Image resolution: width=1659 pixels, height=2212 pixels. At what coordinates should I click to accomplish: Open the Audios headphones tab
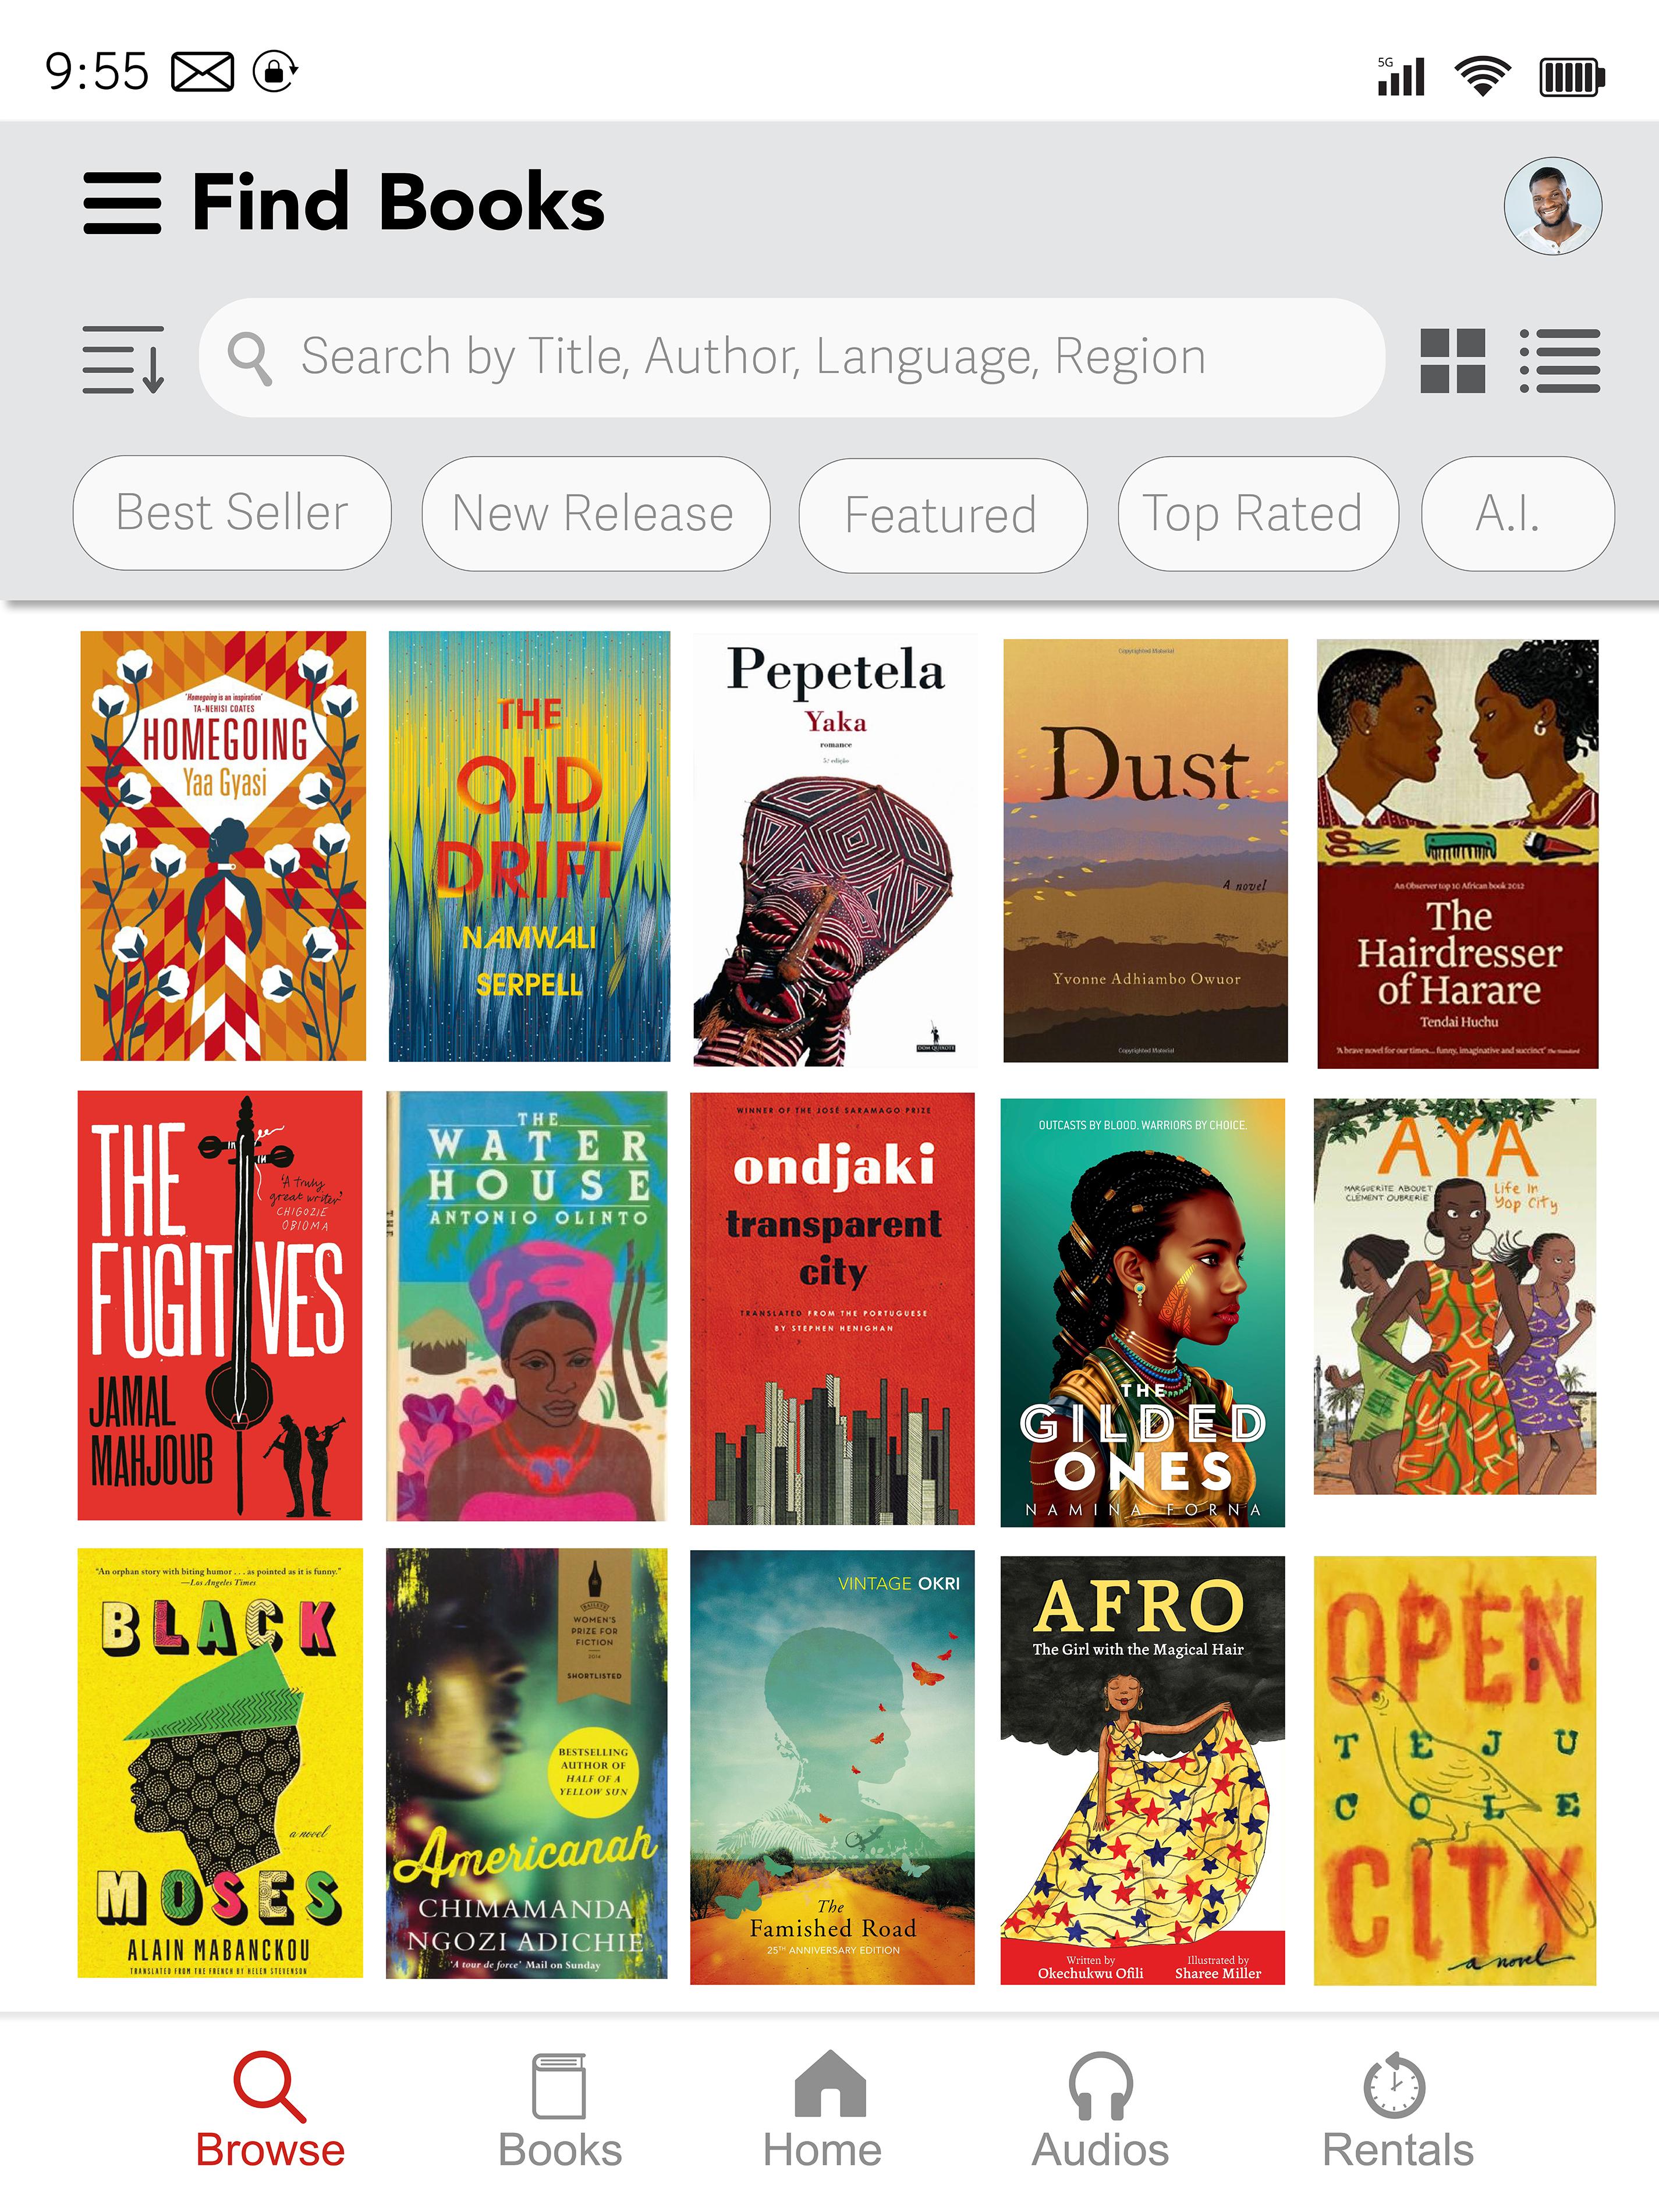[x=1100, y=2110]
